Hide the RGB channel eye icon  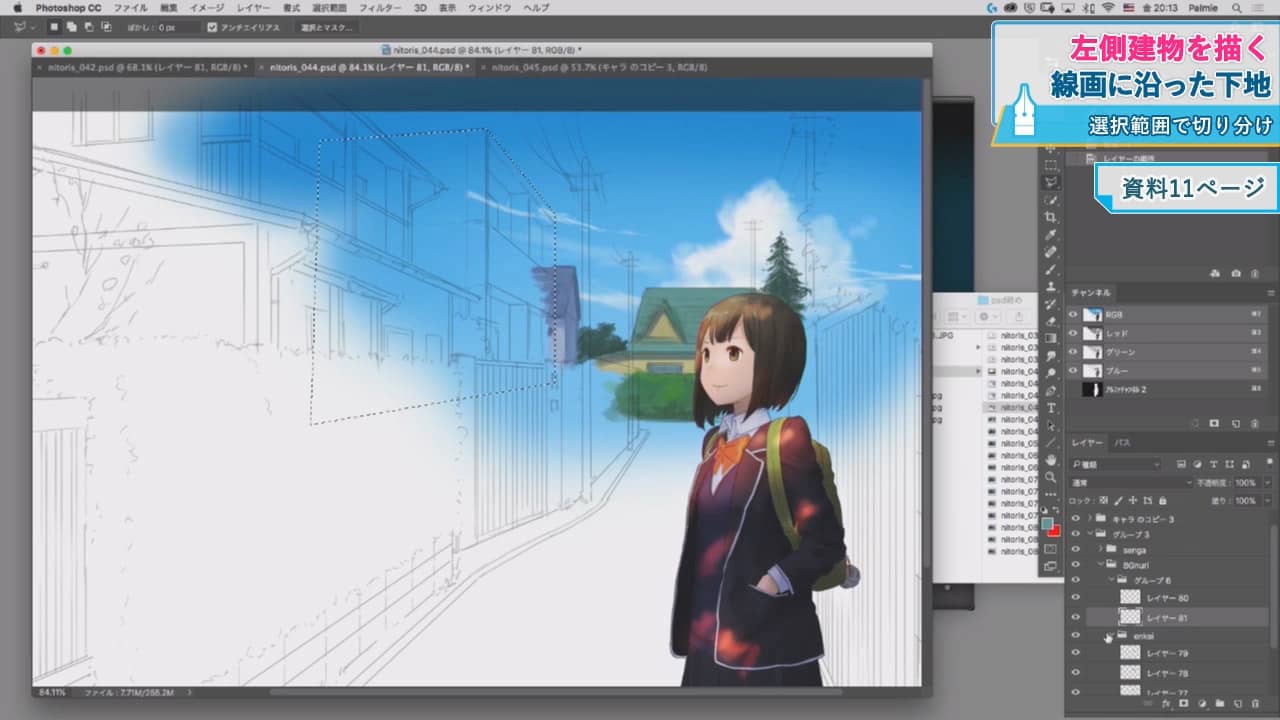point(1074,314)
